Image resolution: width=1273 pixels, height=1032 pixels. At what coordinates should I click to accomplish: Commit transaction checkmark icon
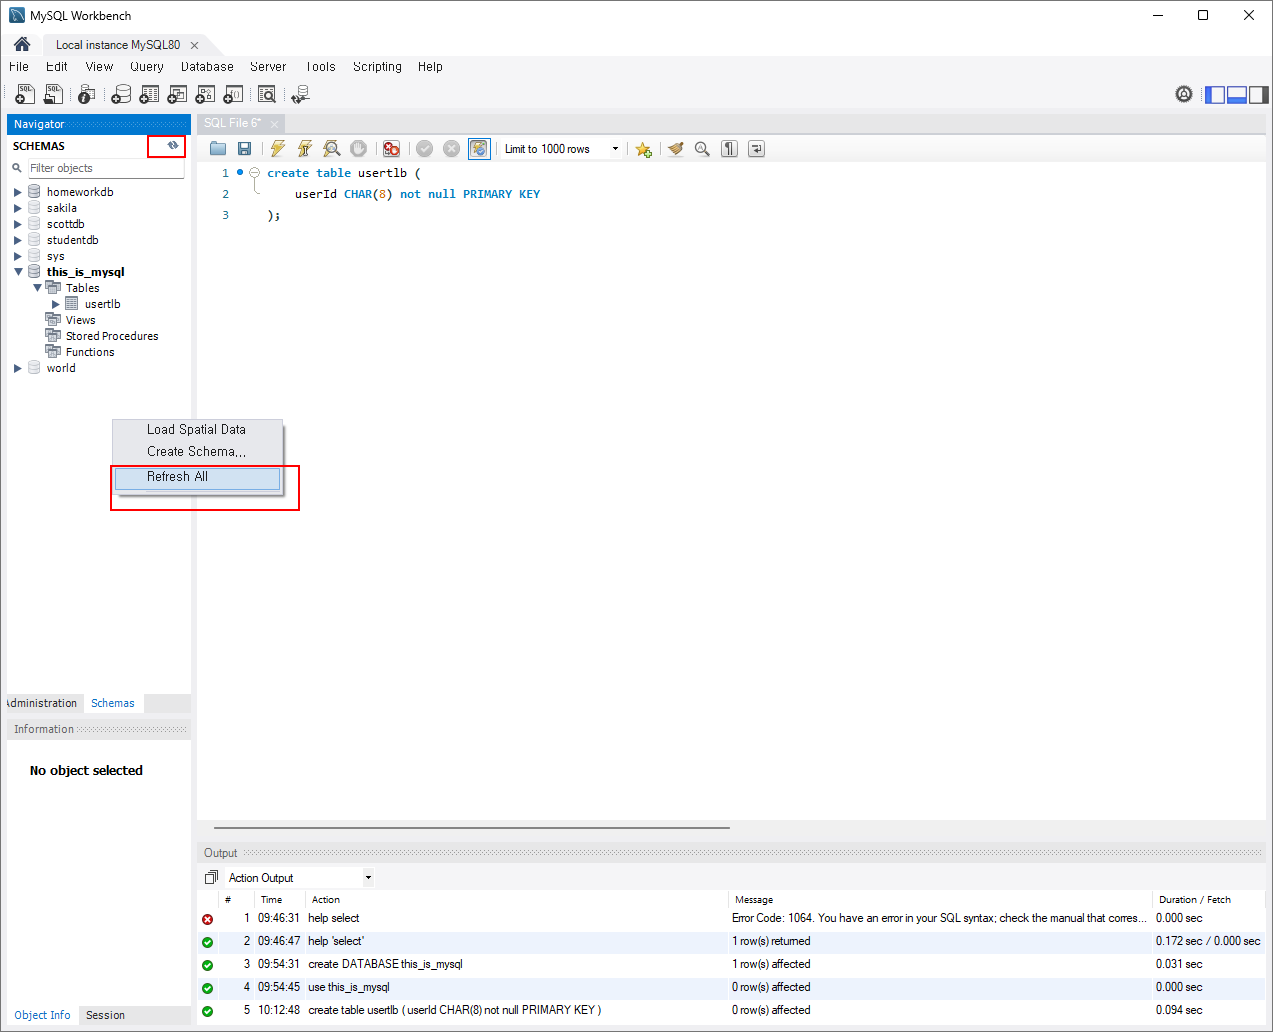[x=425, y=149]
